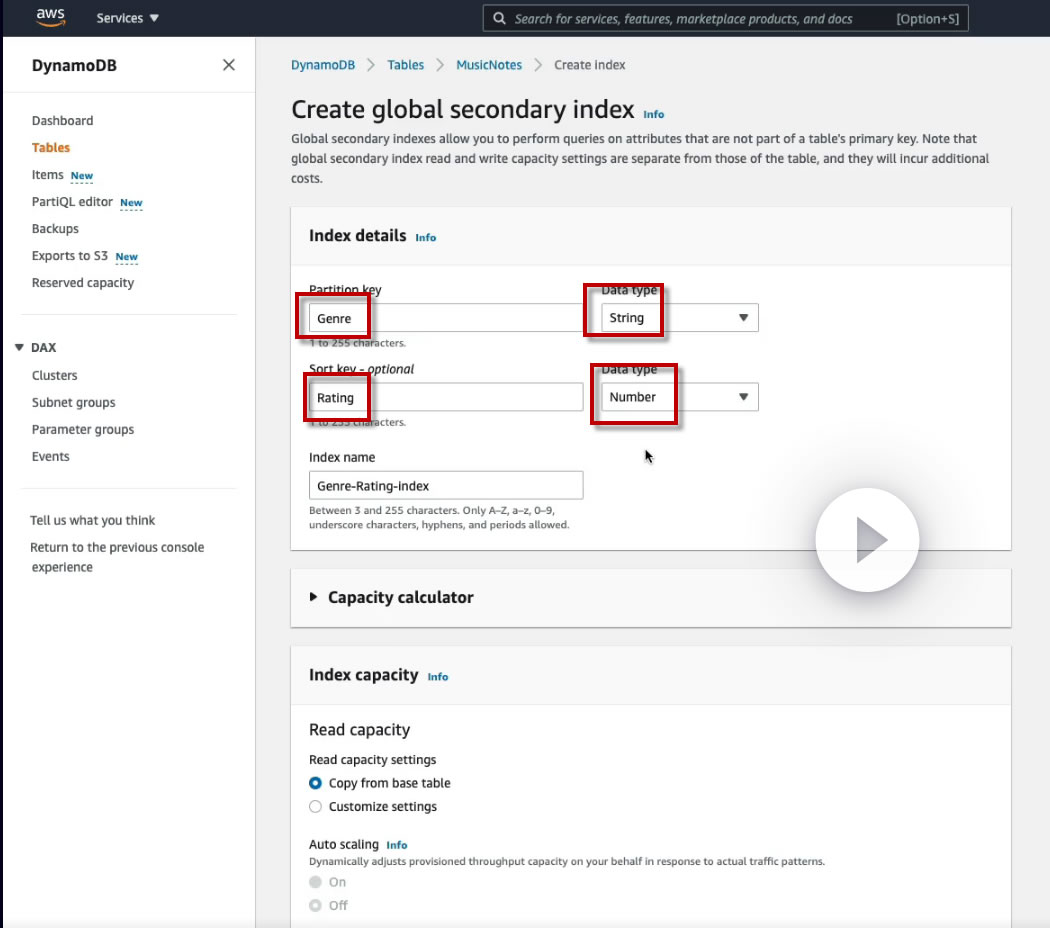Open sort key Data type dropdown
The height and width of the screenshot is (928, 1050).
pos(679,397)
